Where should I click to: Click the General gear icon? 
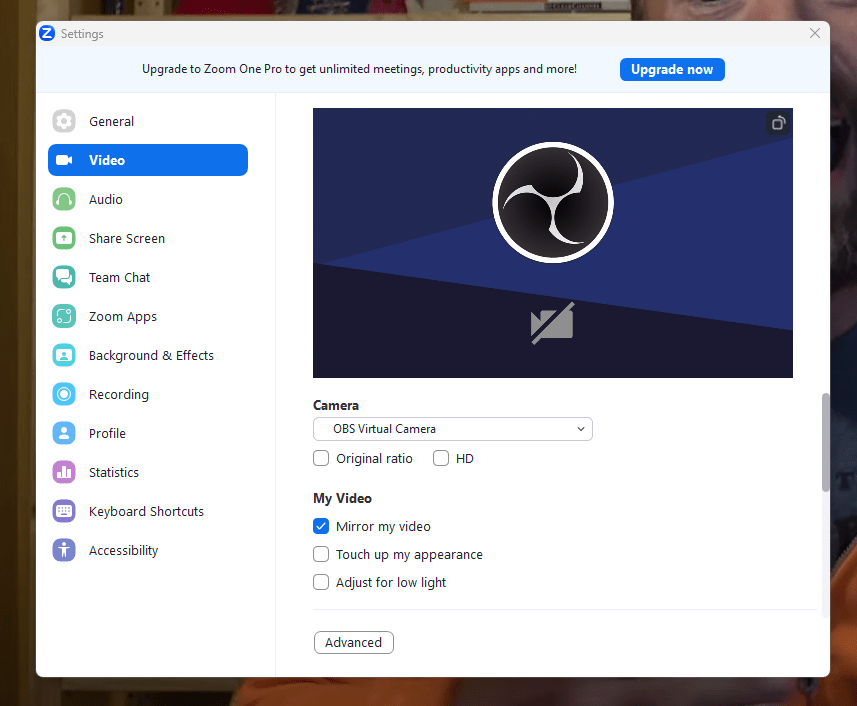(x=64, y=121)
